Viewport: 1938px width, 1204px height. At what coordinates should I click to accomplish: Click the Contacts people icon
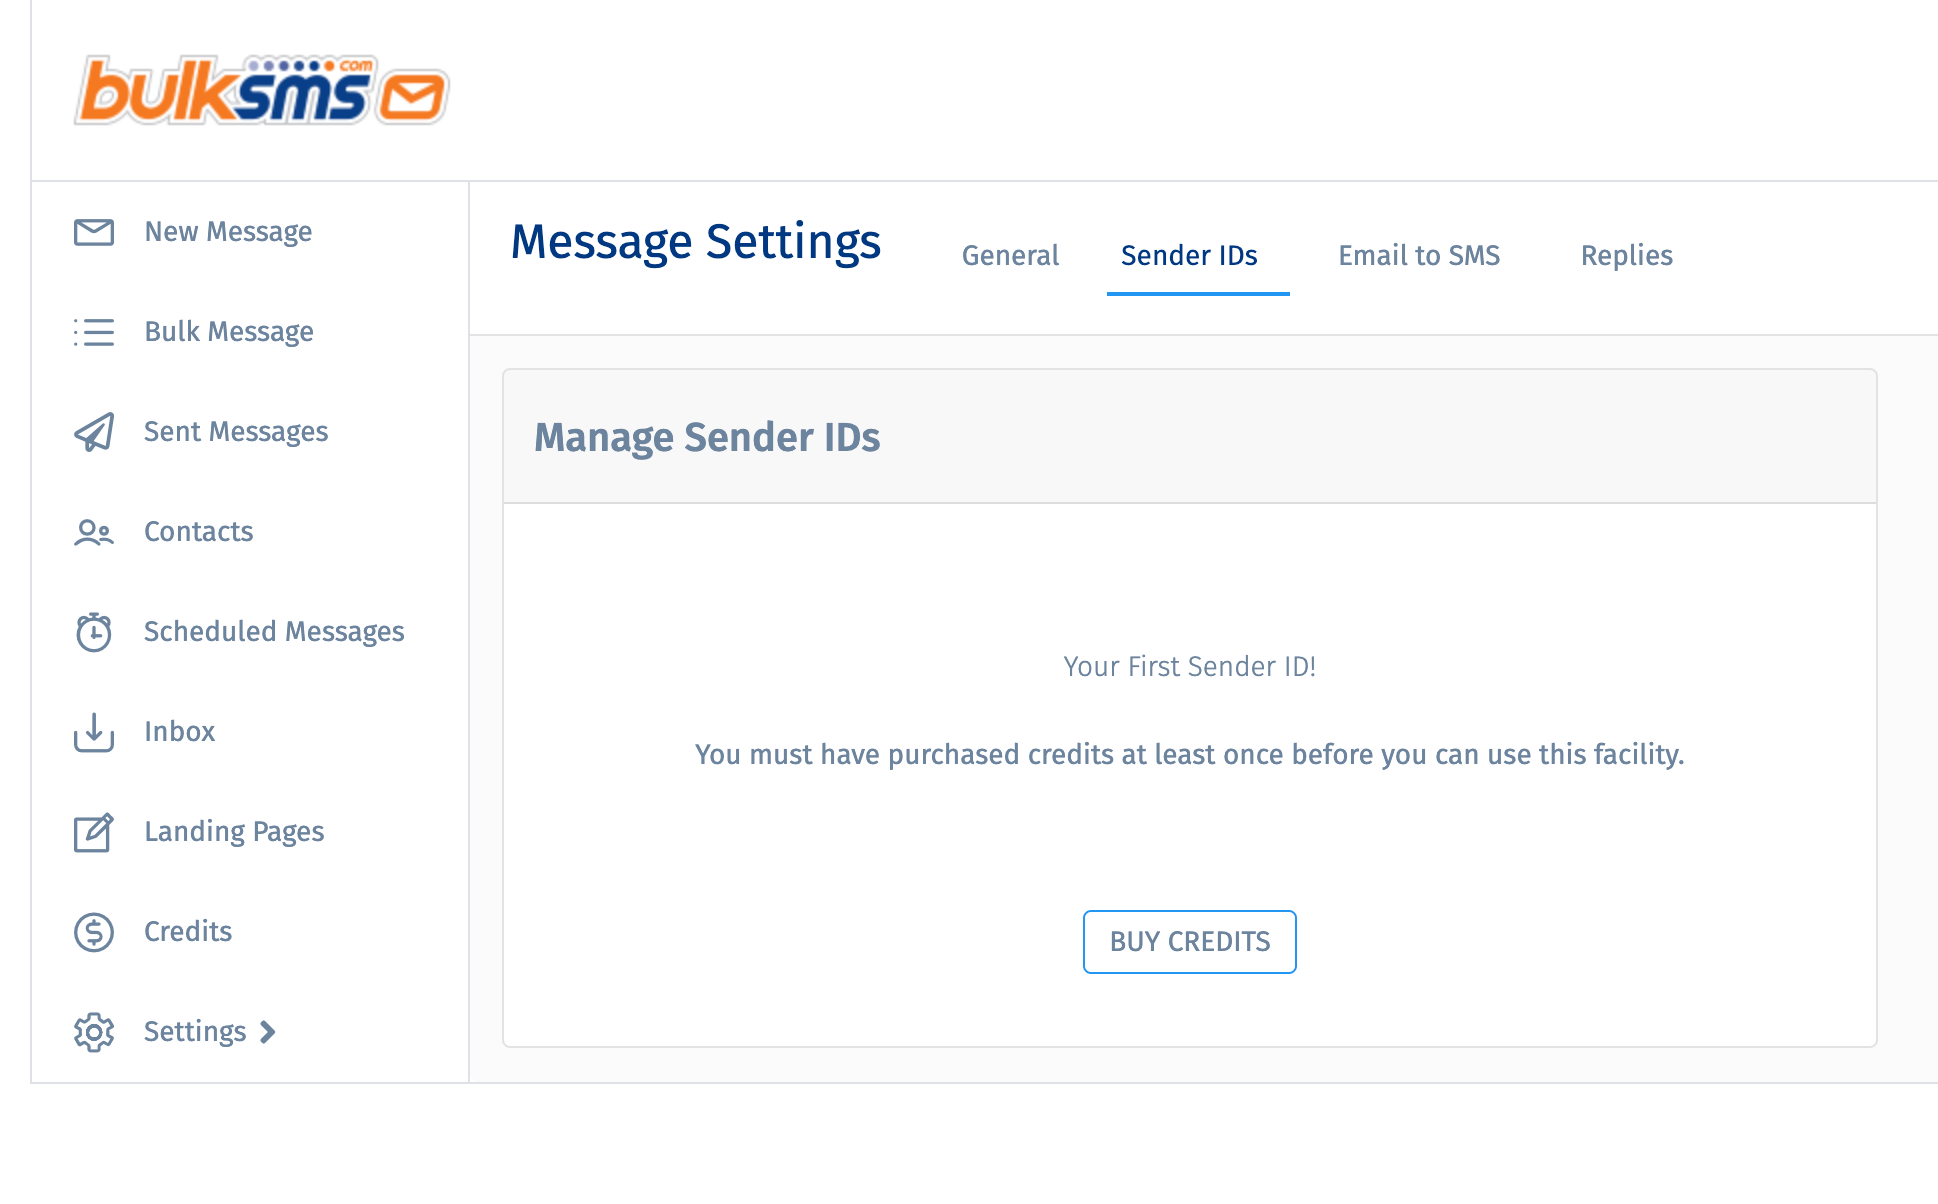pos(94,532)
